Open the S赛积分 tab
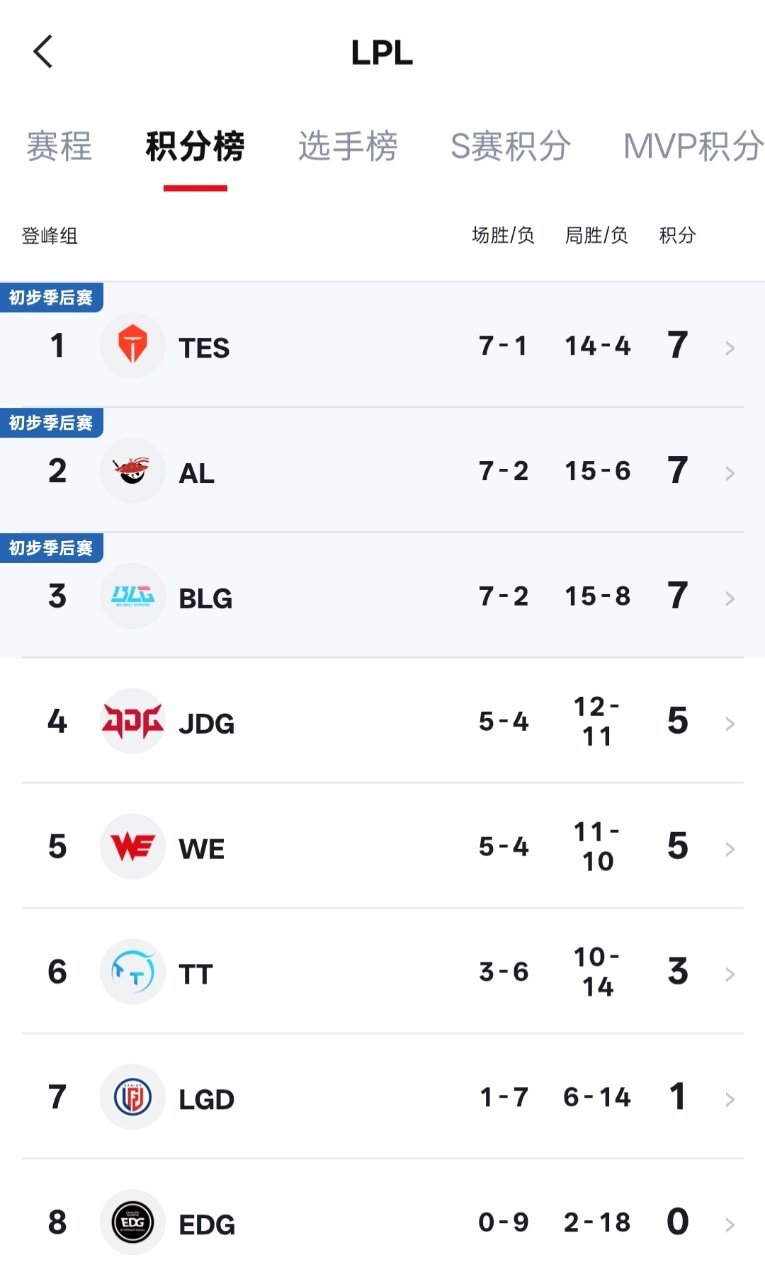This screenshot has height=1279, width=765. (510, 146)
